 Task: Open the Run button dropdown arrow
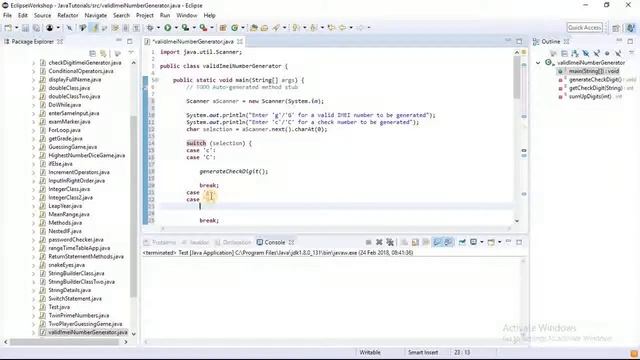(x=176, y=28)
